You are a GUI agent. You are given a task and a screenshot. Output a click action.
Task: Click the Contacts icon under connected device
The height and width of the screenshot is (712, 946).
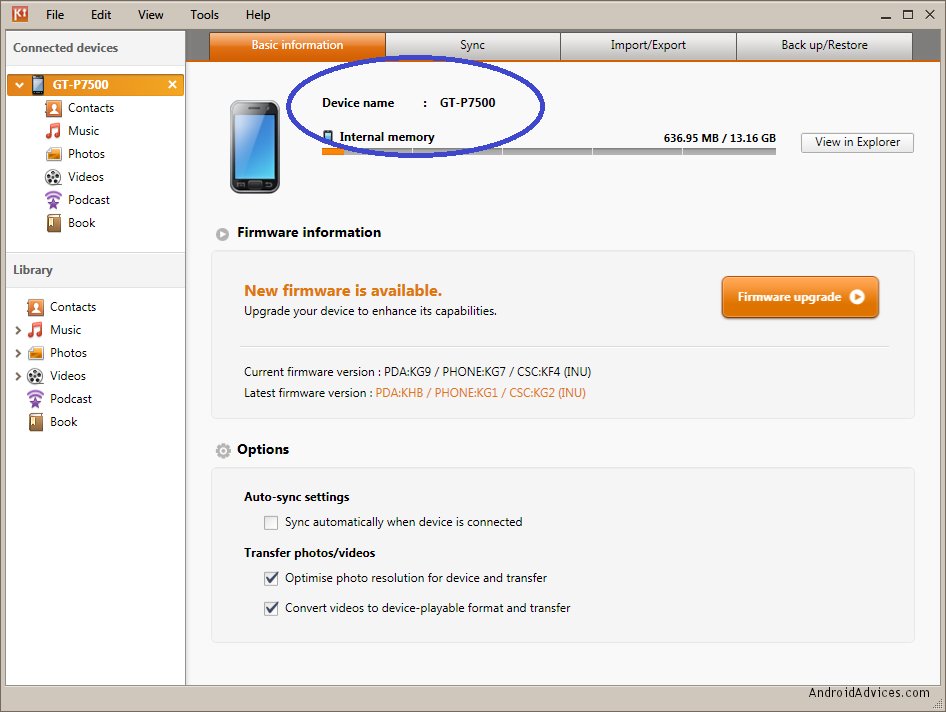[x=53, y=108]
